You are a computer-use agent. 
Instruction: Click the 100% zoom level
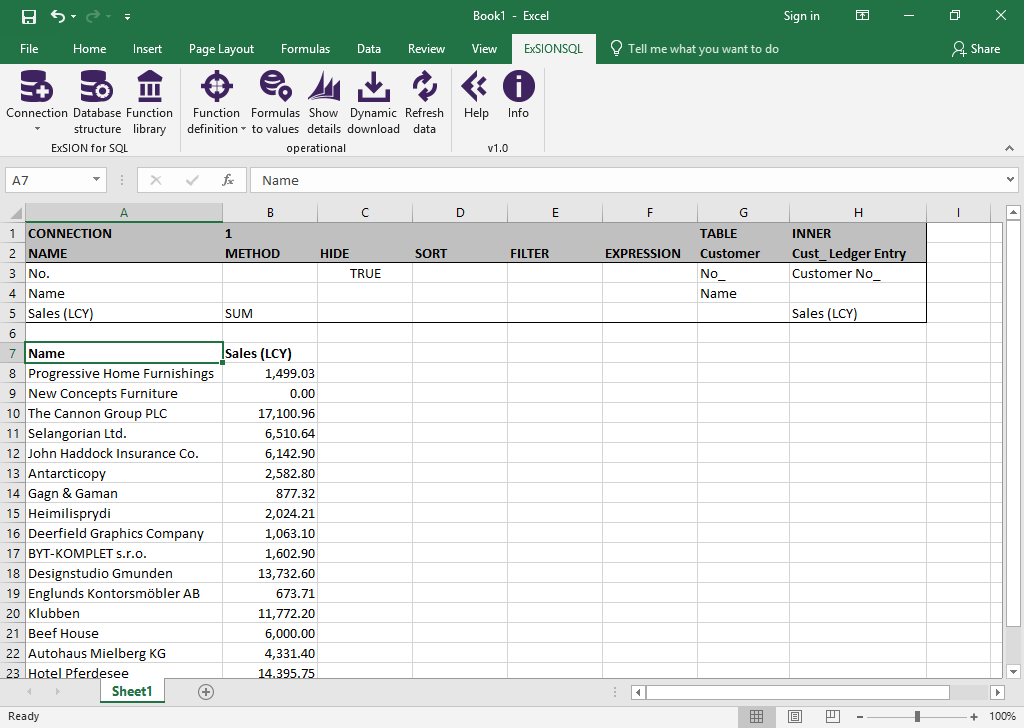1002,716
